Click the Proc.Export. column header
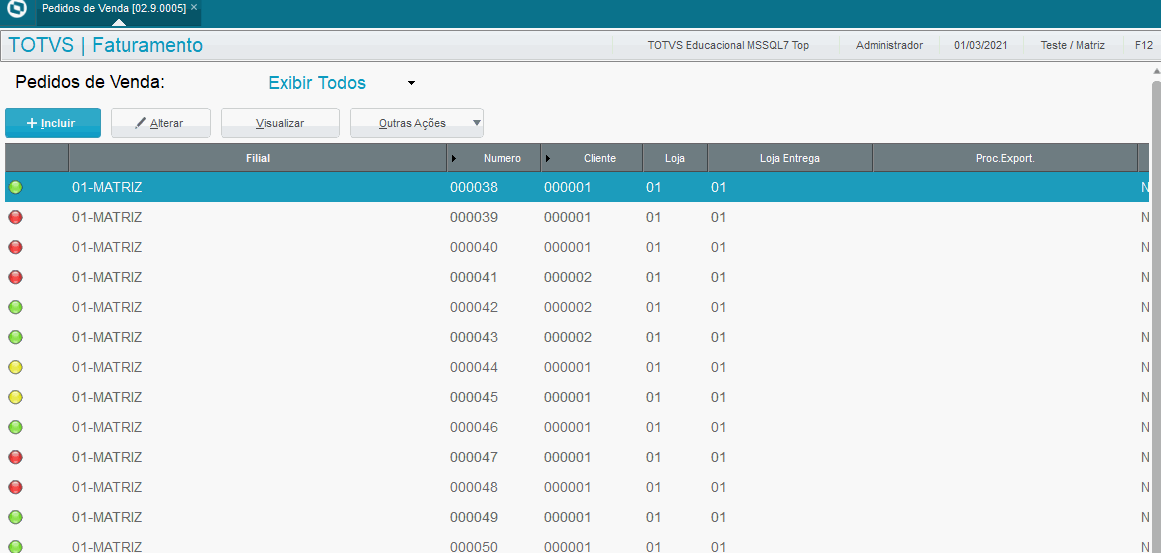This screenshot has height=553, width=1161. pyautogui.click(x=1005, y=158)
